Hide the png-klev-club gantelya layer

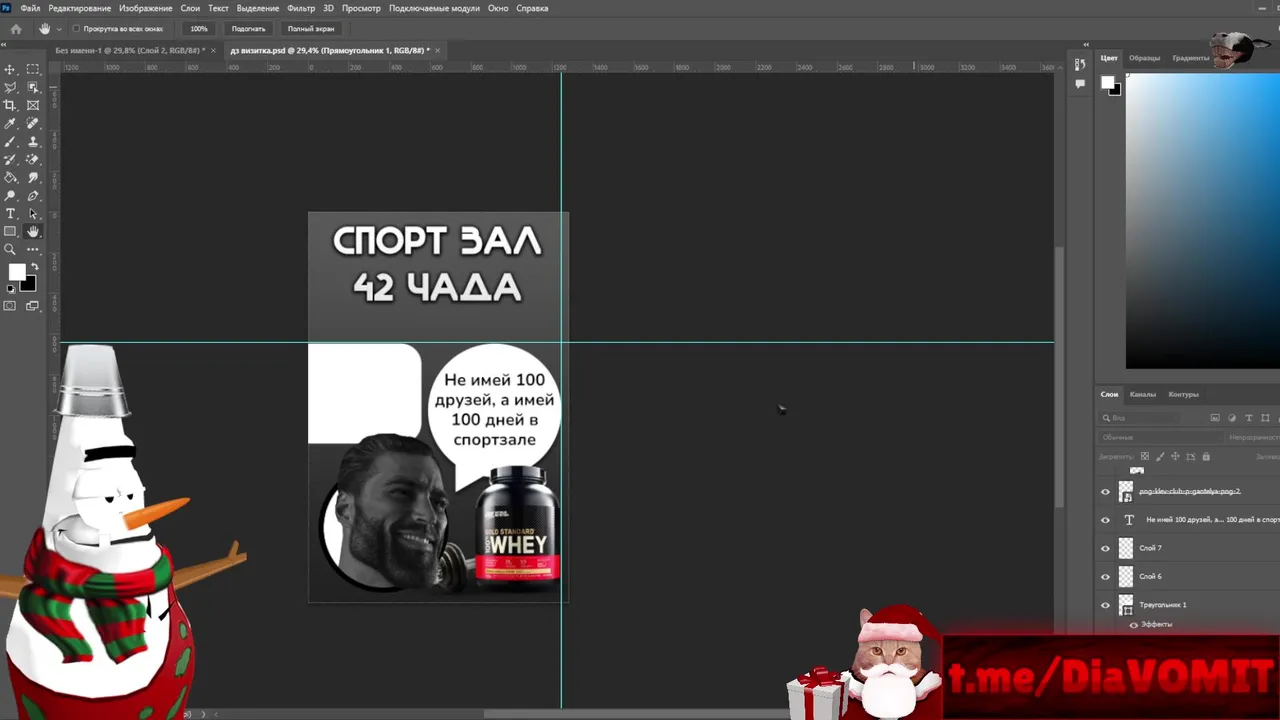pyautogui.click(x=1105, y=492)
